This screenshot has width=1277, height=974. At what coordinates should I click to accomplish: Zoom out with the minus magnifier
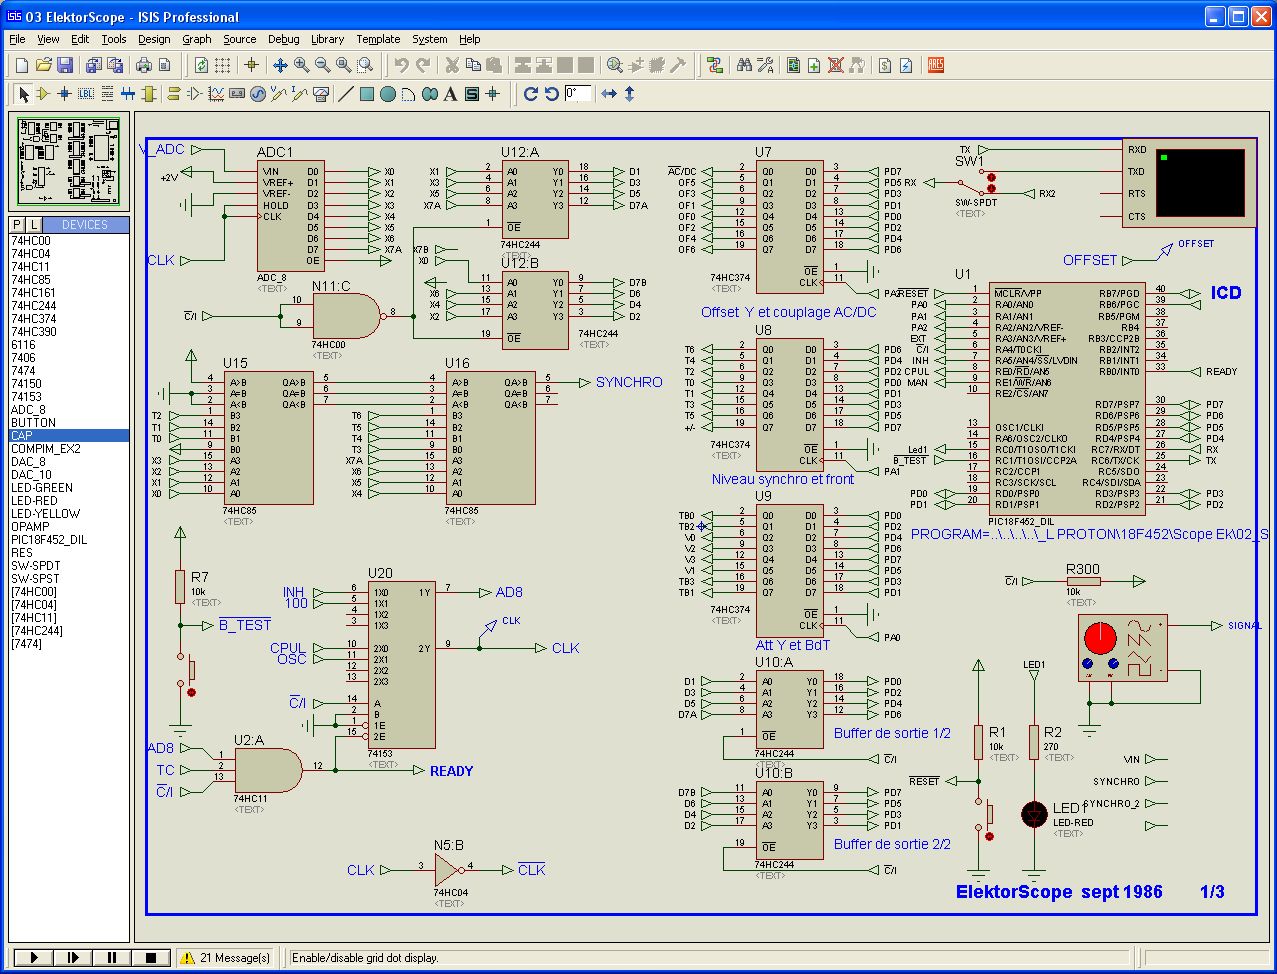click(x=322, y=65)
